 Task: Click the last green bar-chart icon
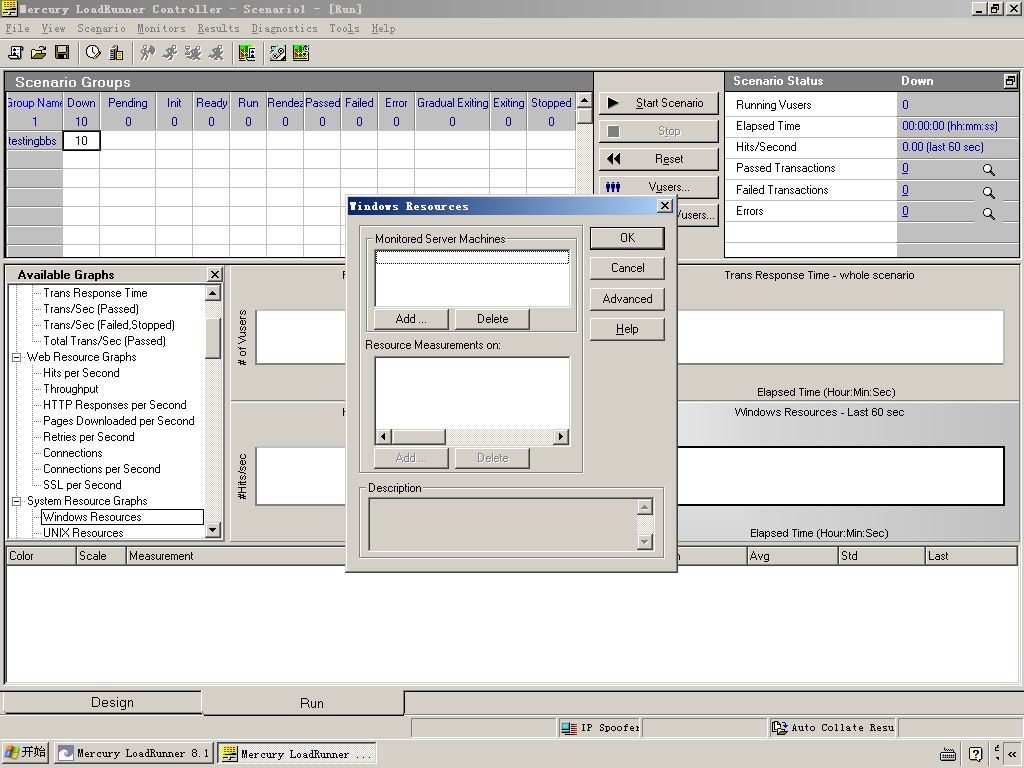coord(301,53)
